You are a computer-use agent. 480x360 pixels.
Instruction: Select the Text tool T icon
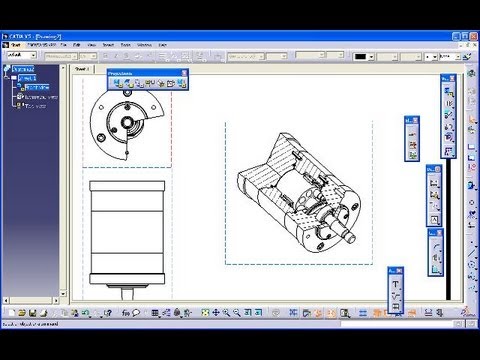[395, 284]
